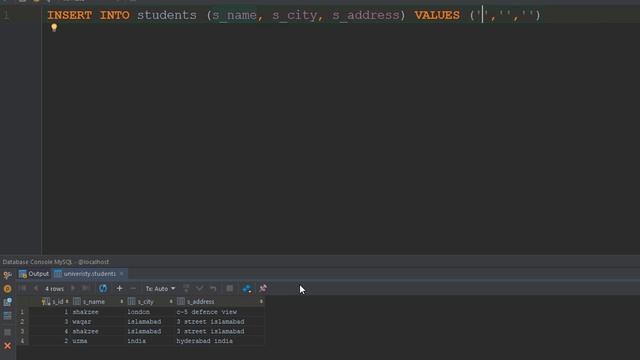
Task: Select the cell 'london'
Action: pyautogui.click(x=138, y=312)
